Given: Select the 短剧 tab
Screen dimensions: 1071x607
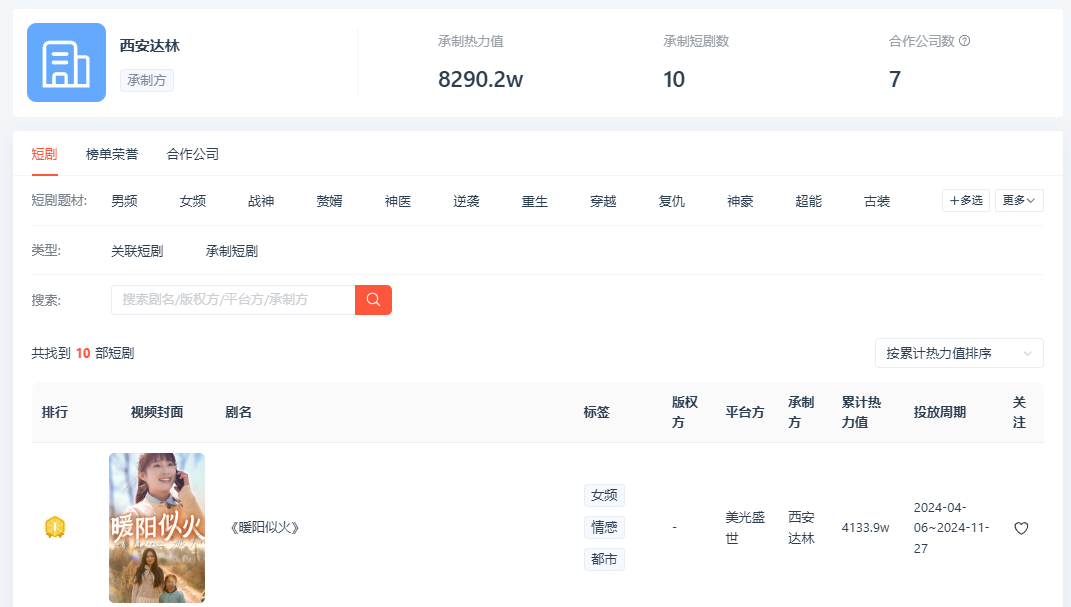Looking at the screenshot, I should [x=44, y=154].
